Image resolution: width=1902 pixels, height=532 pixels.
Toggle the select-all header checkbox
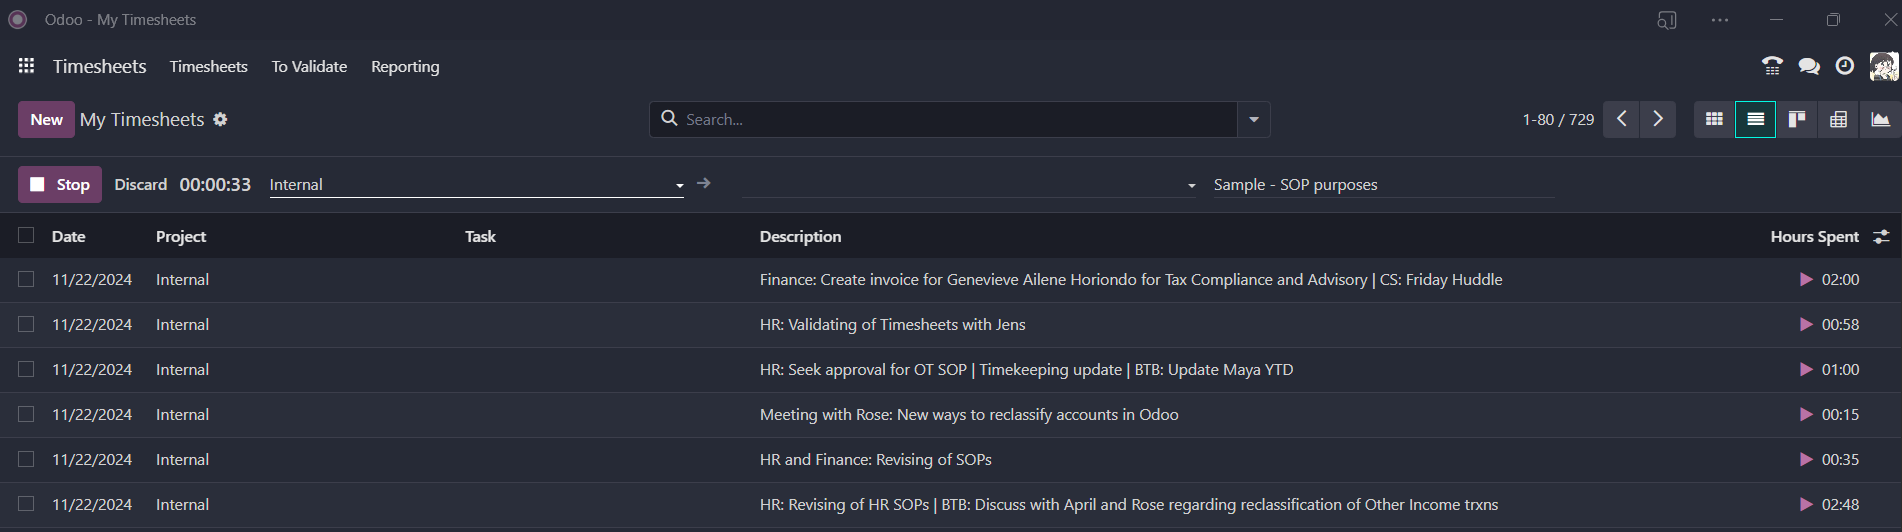[26, 235]
